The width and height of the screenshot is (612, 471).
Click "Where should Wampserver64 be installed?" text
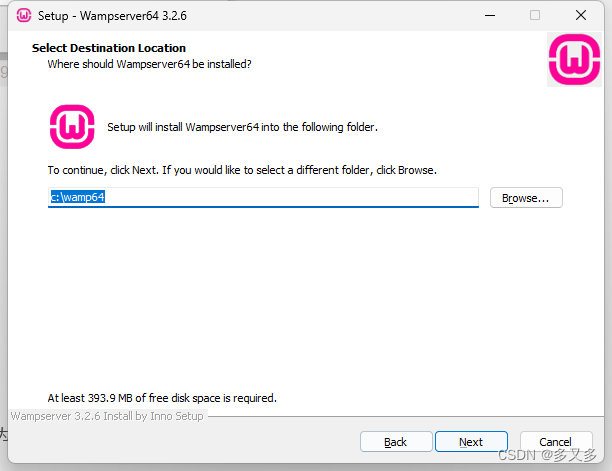click(x=149, y=64)
